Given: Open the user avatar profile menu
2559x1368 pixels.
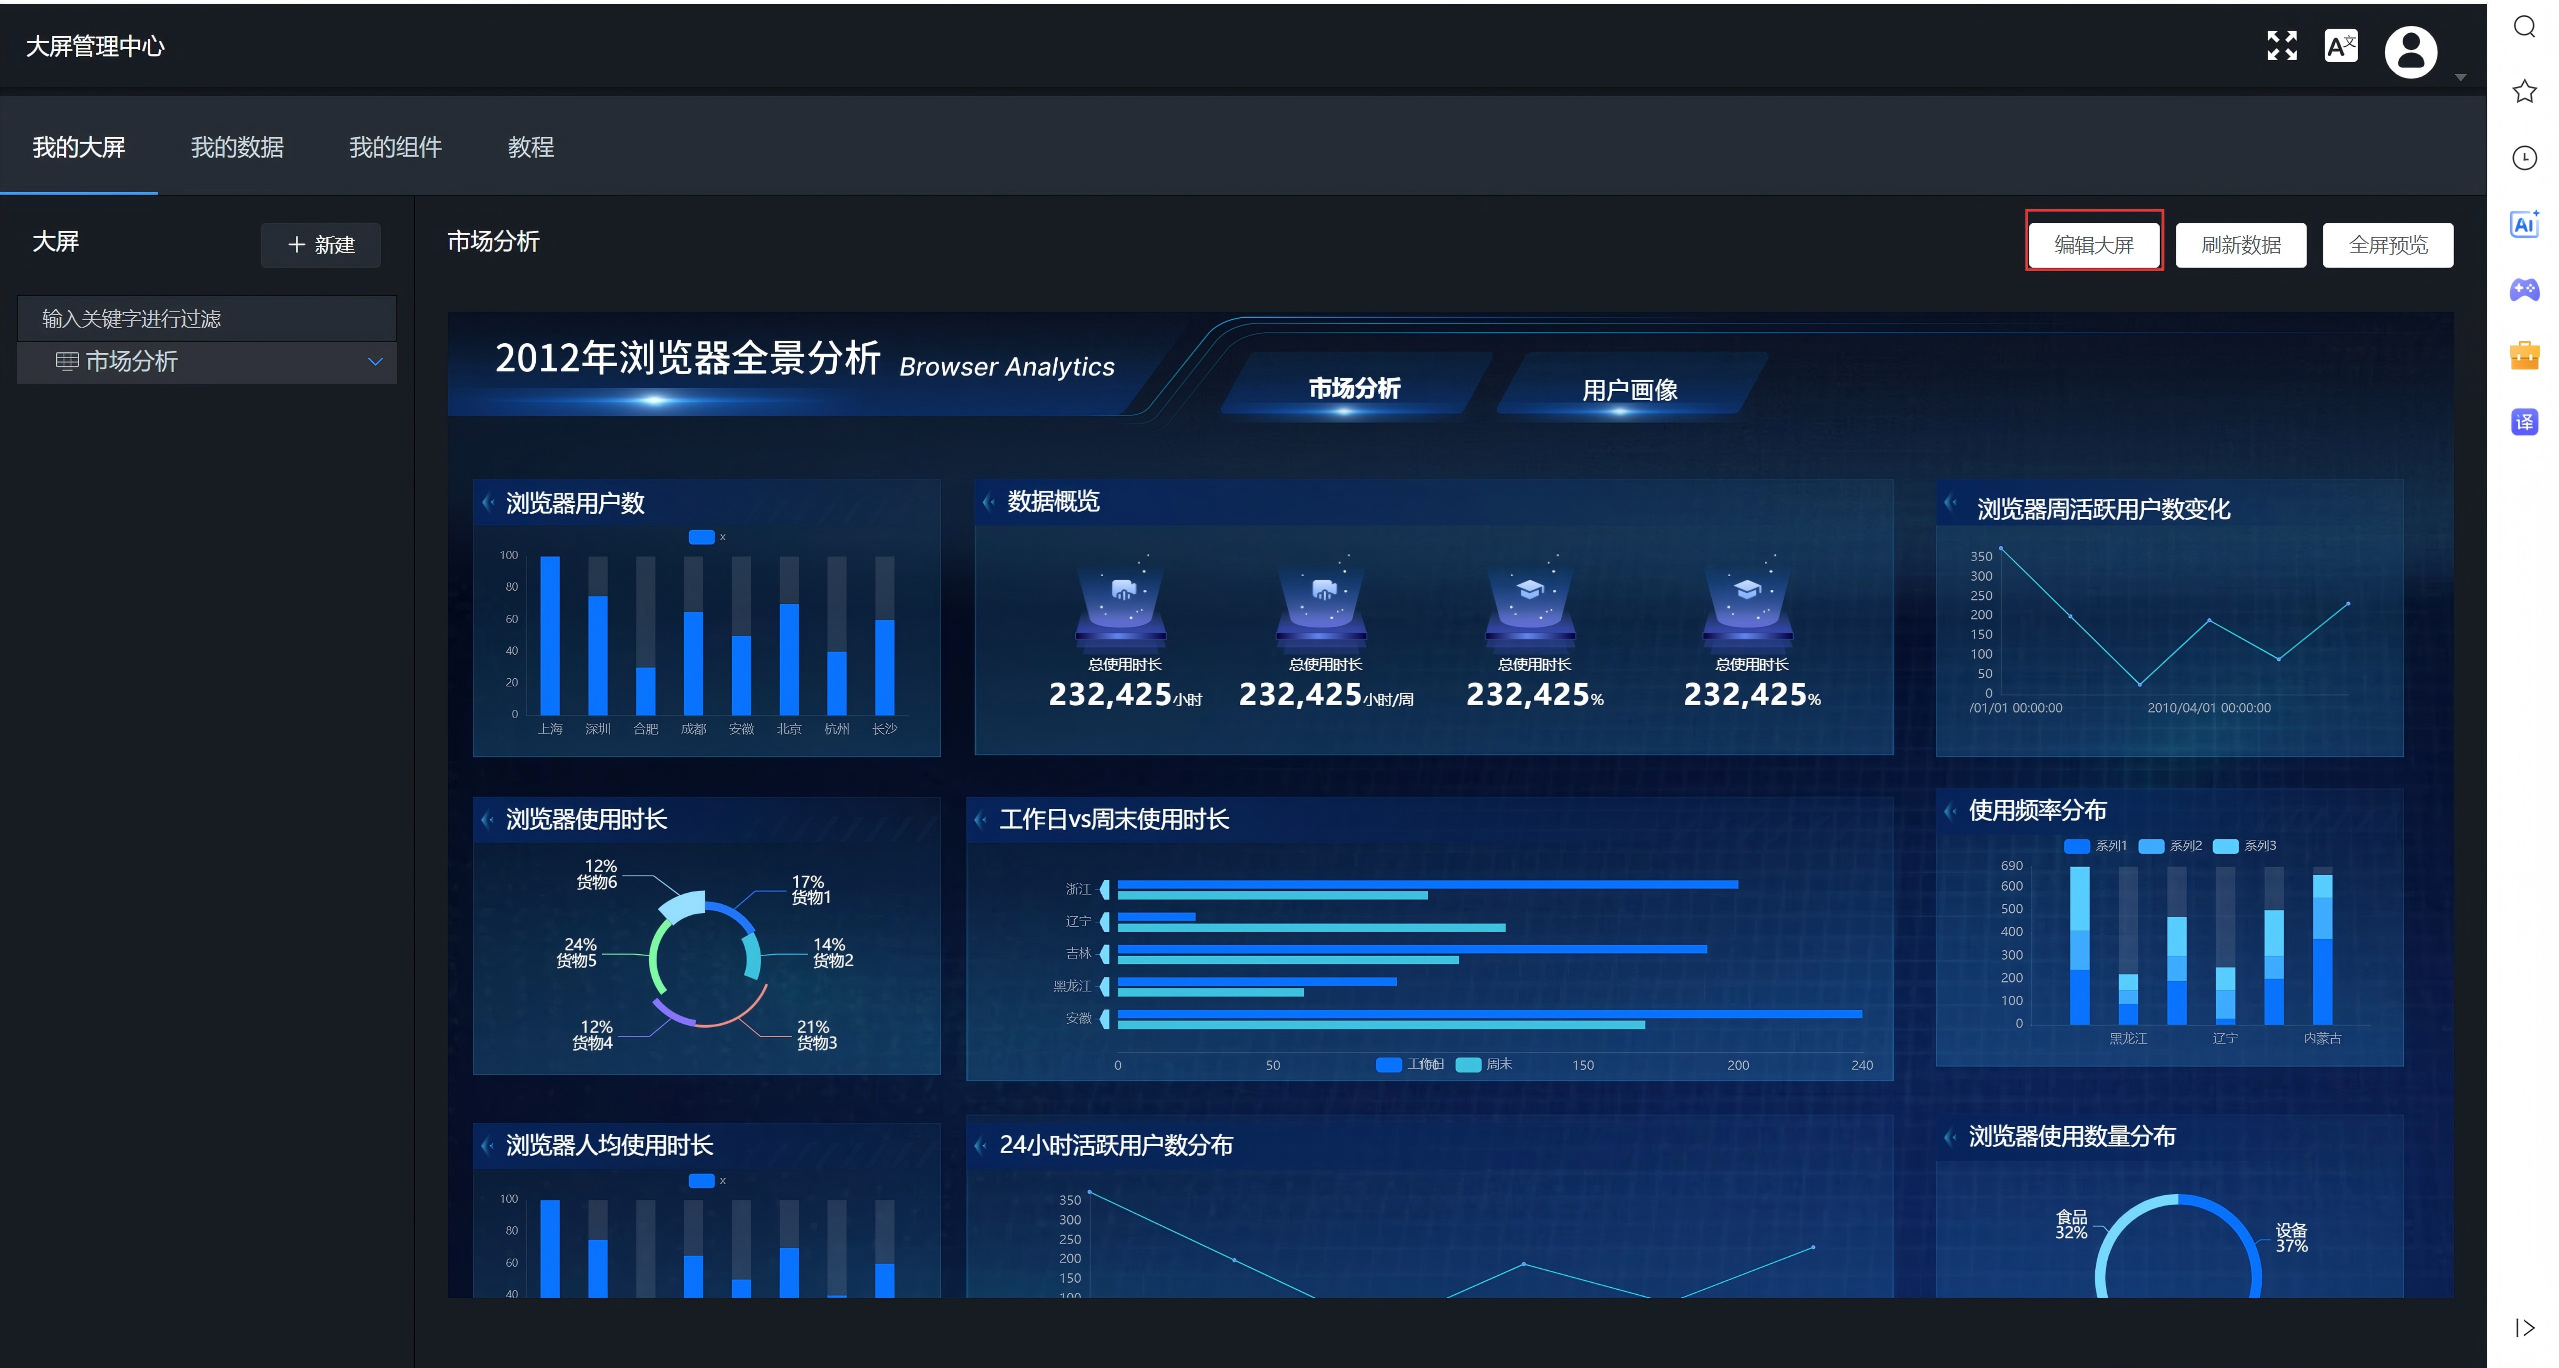Looking at the screenshot, I should (2410, 52).
